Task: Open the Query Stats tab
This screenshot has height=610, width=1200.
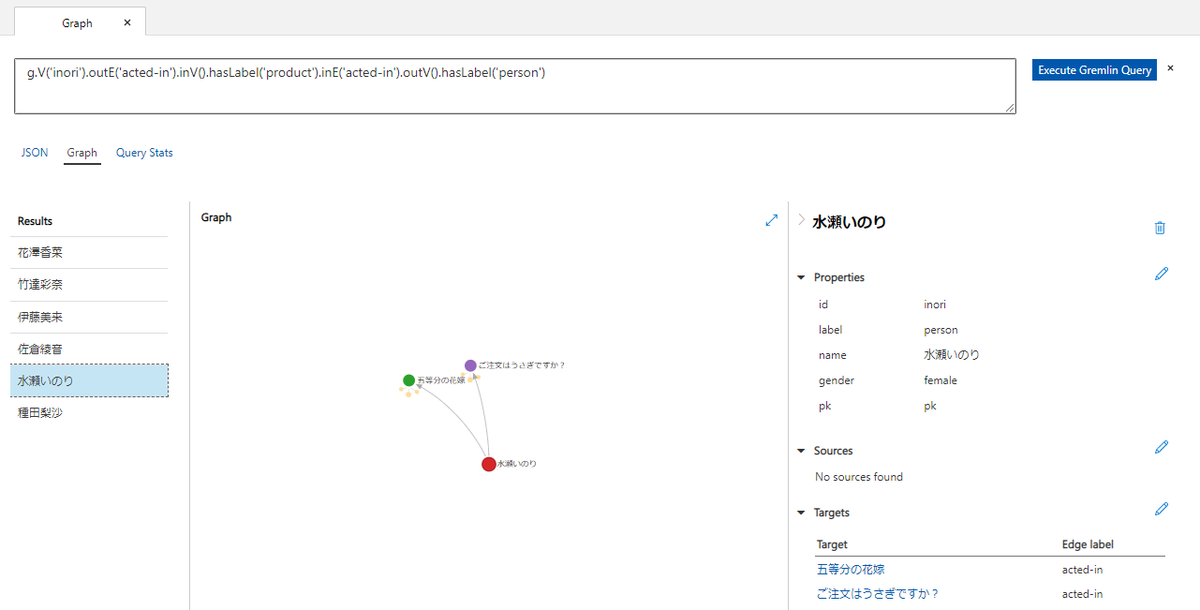Action: click(x=144, y=152)
